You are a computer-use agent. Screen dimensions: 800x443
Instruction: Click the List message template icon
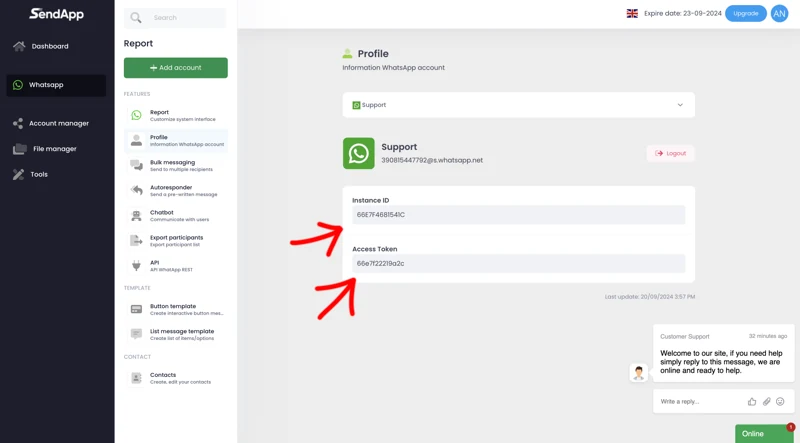pos(136,334)
